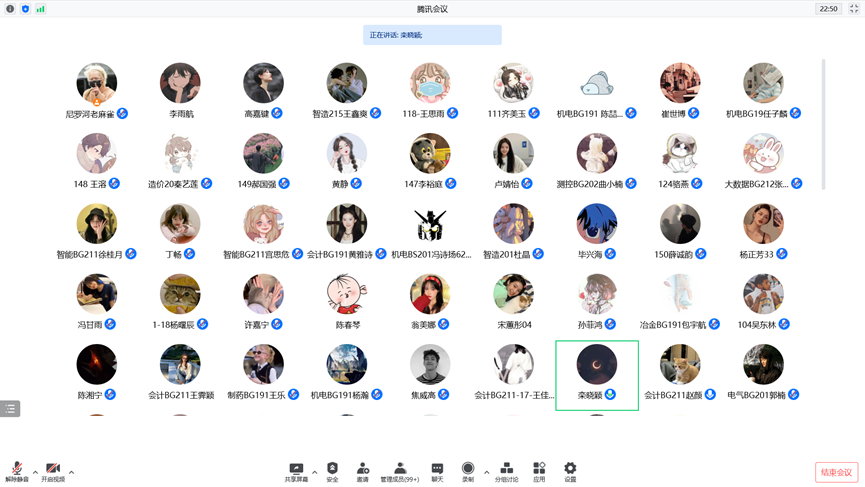
Task: Expand video options arrow beside 开启视频
Action: (x=71, y=472)
